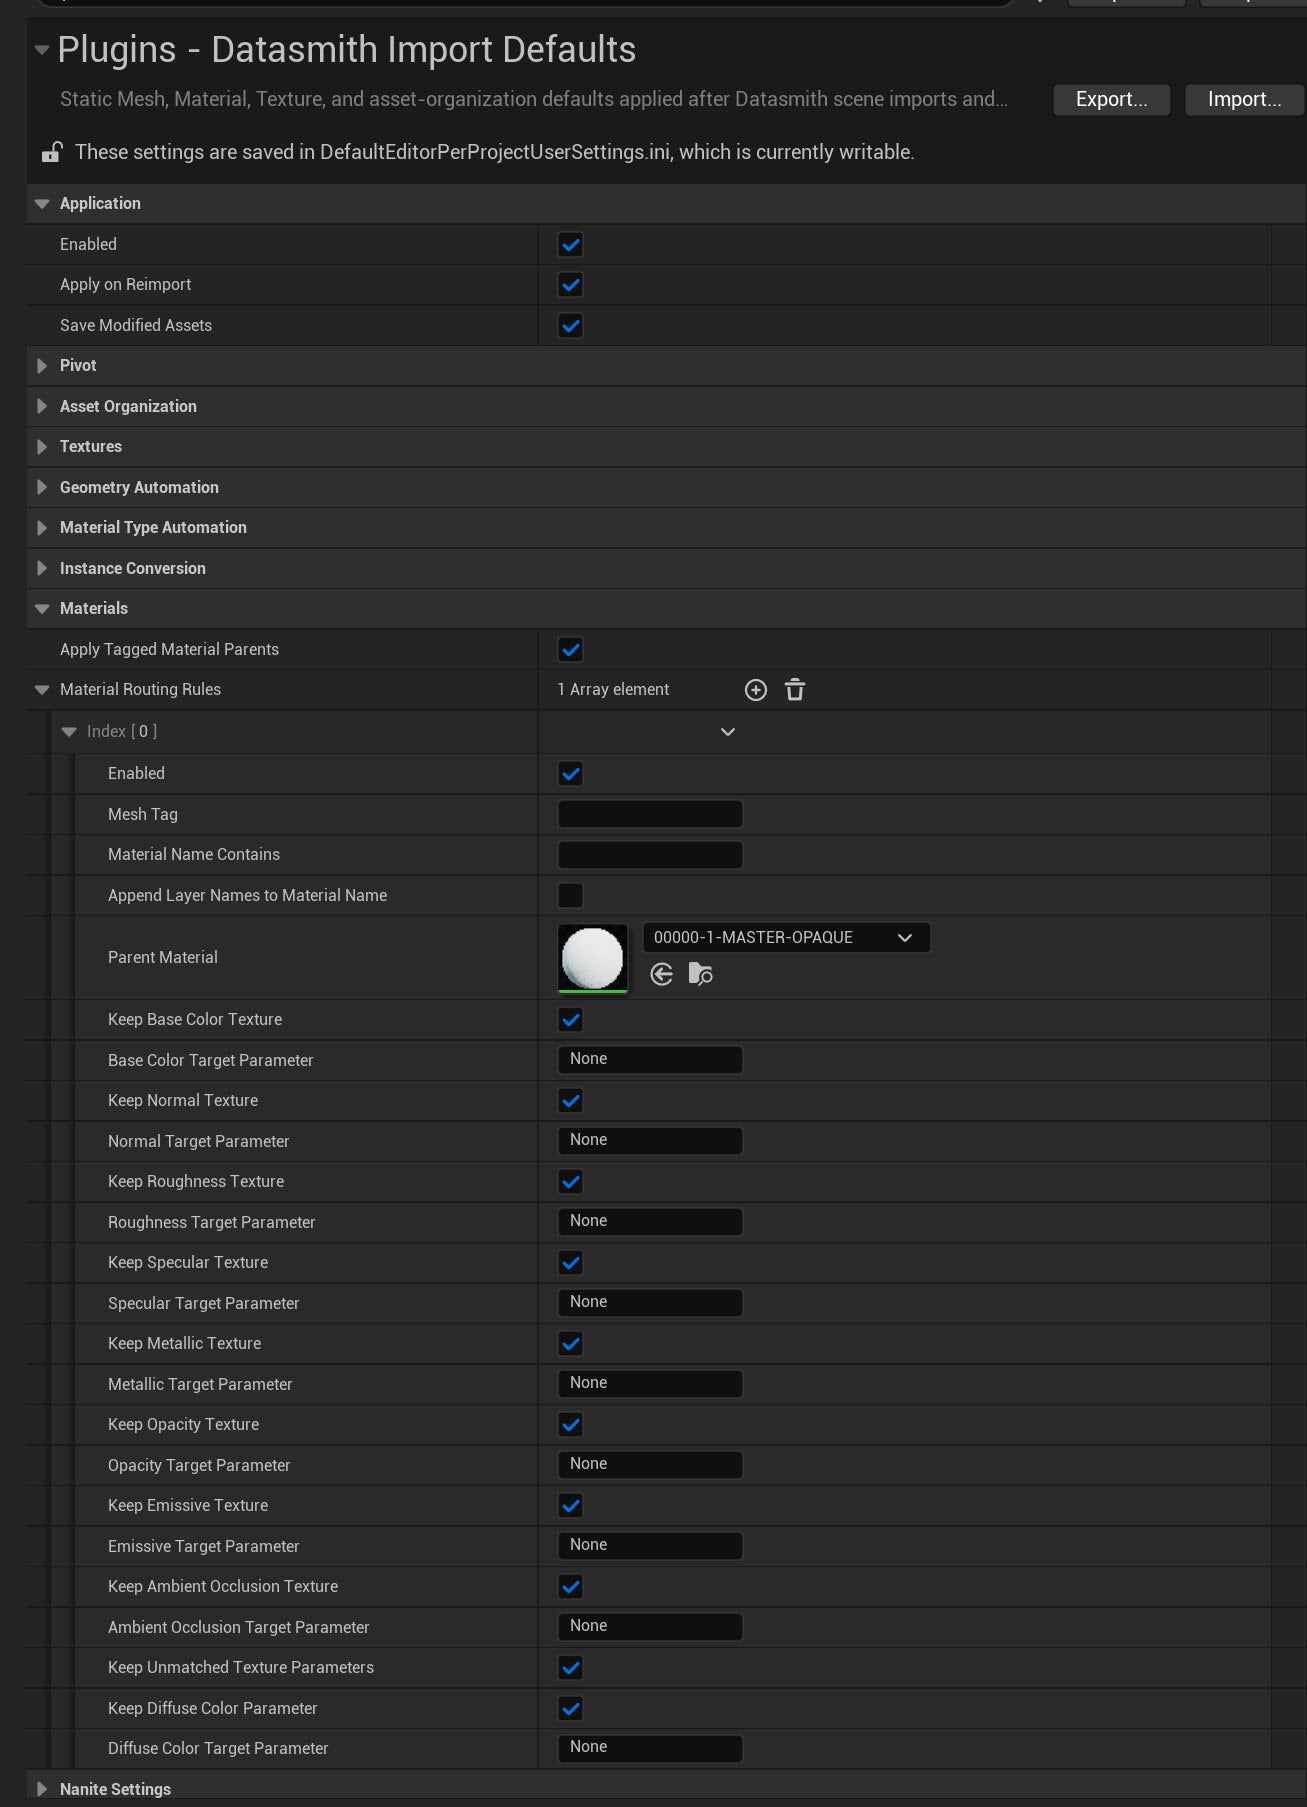Edit Emissive Target Parameter field
The width and height of the screenshot is (1307, 1807).
[x=650, y=1546]
